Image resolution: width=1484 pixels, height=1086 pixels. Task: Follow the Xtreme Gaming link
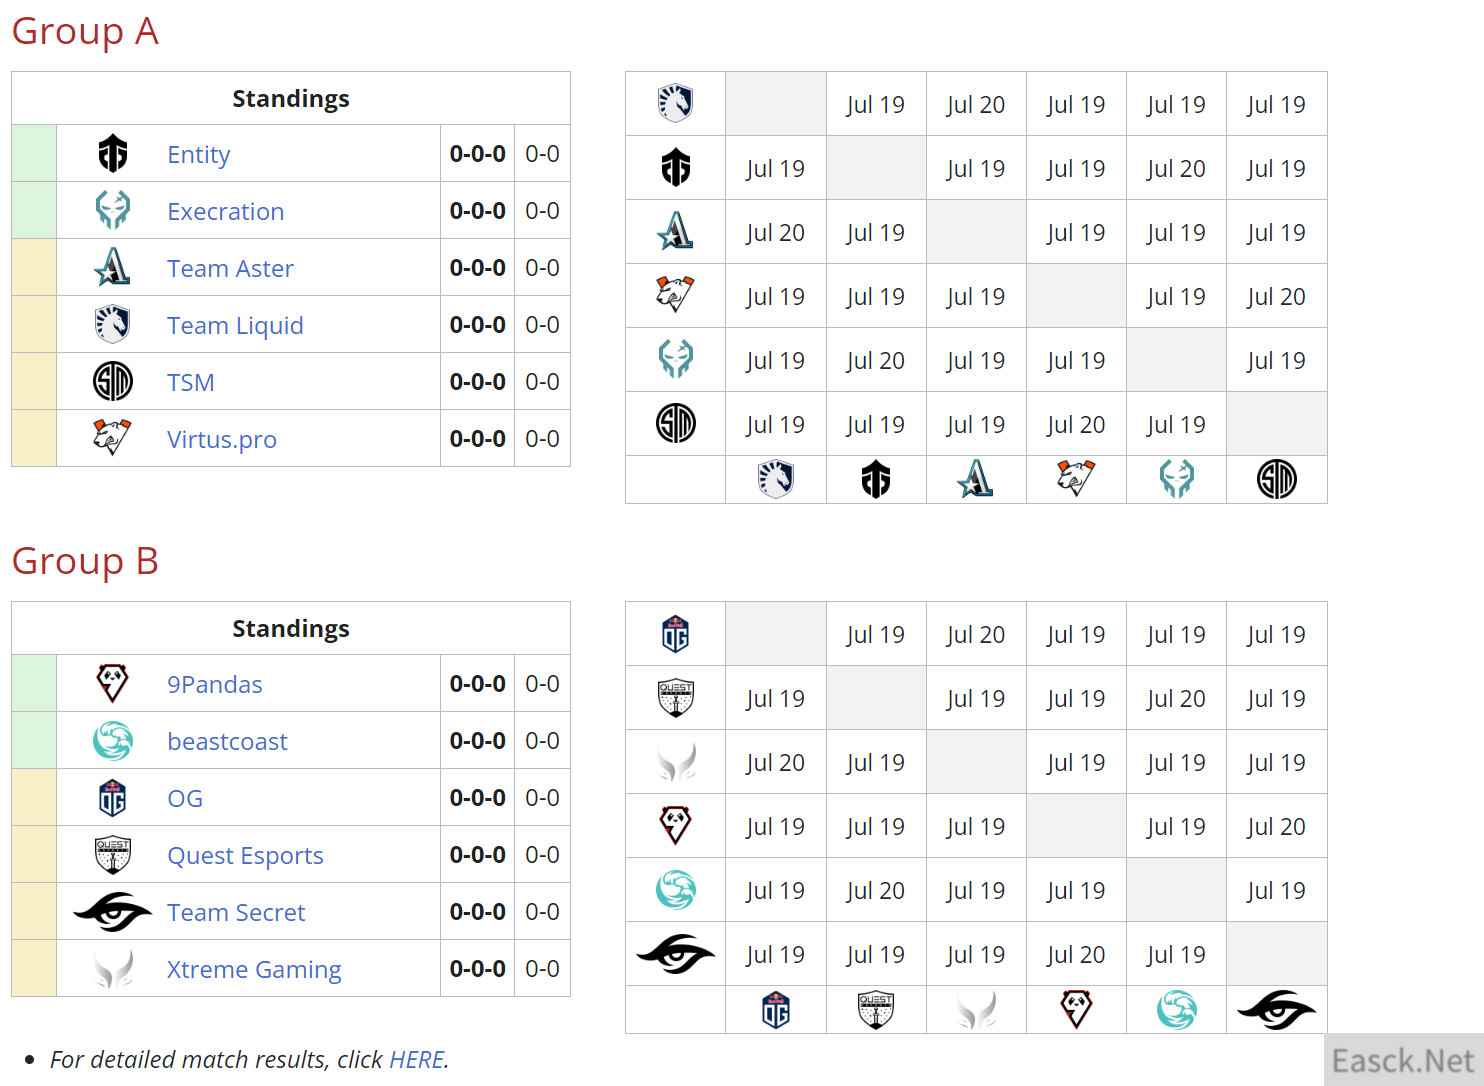click(x=254, y=970)
